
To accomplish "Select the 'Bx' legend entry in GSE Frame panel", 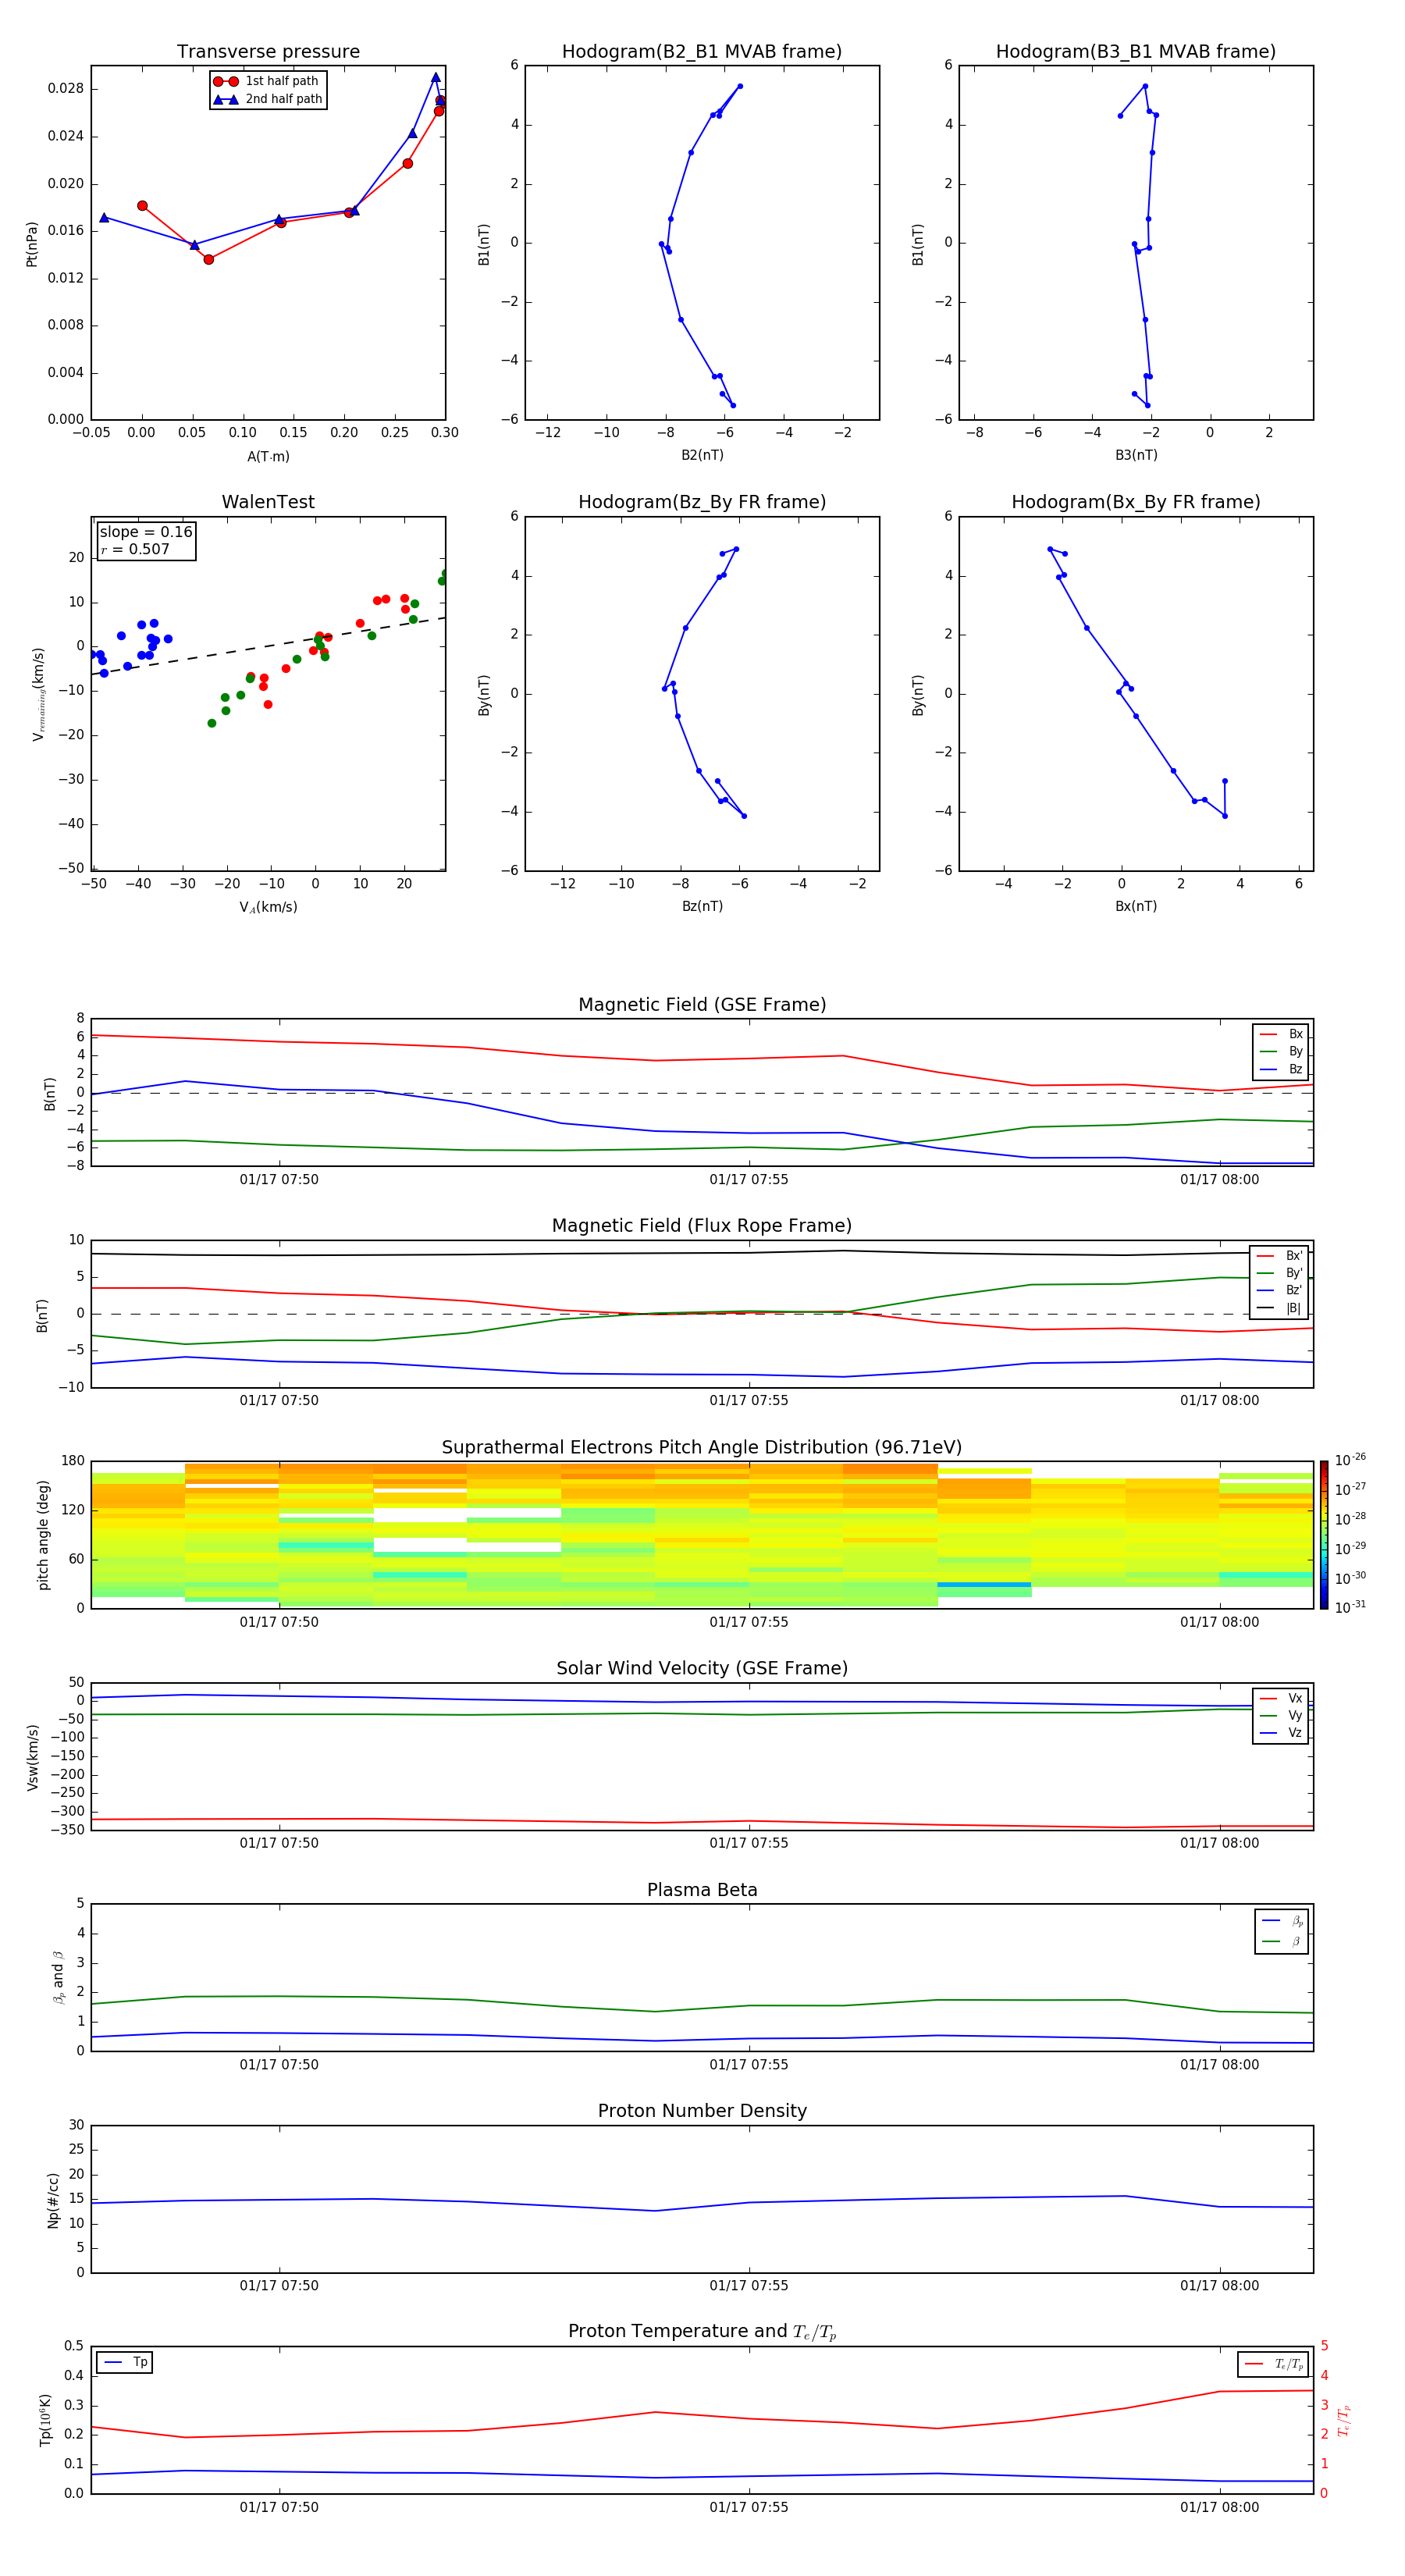I will click(x=1281, y=1034).
